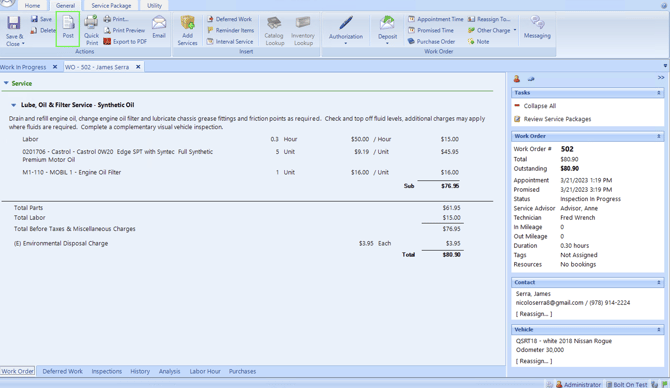The width and height of the screenshot is (670, 388).
Task: Click Bolt On Test in status bar
Action: tap(626, 385)
